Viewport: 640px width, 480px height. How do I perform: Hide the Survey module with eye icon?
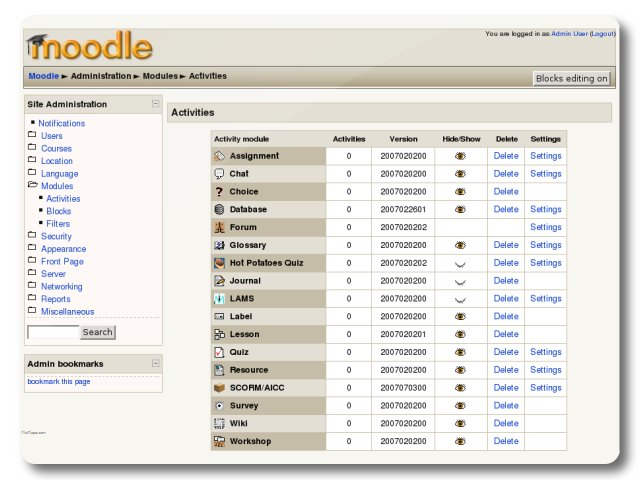pos(460,406)
